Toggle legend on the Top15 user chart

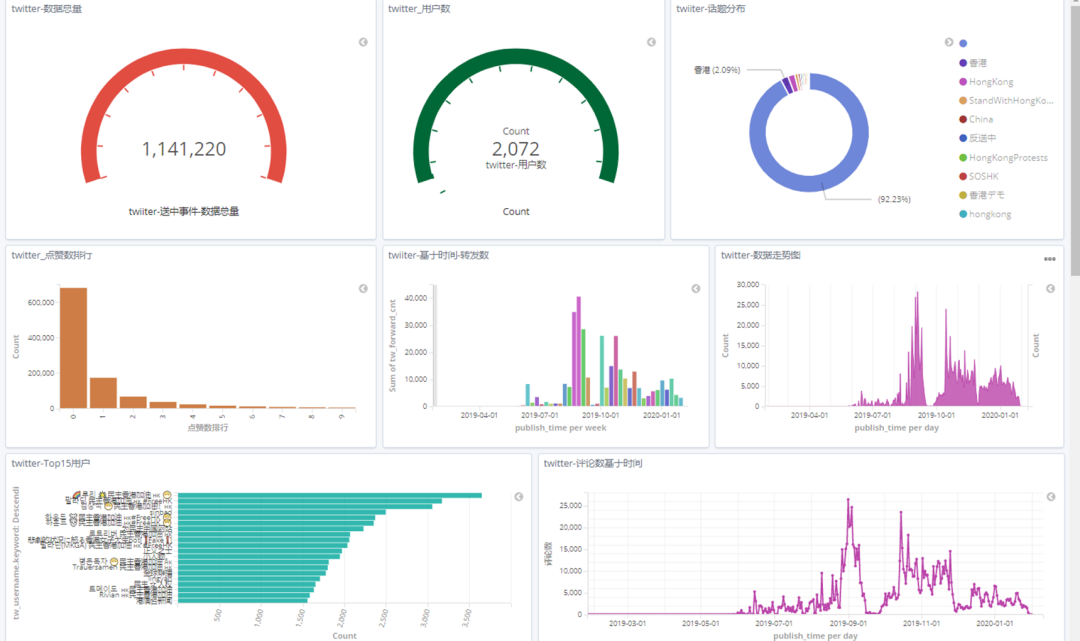(519, 496)
